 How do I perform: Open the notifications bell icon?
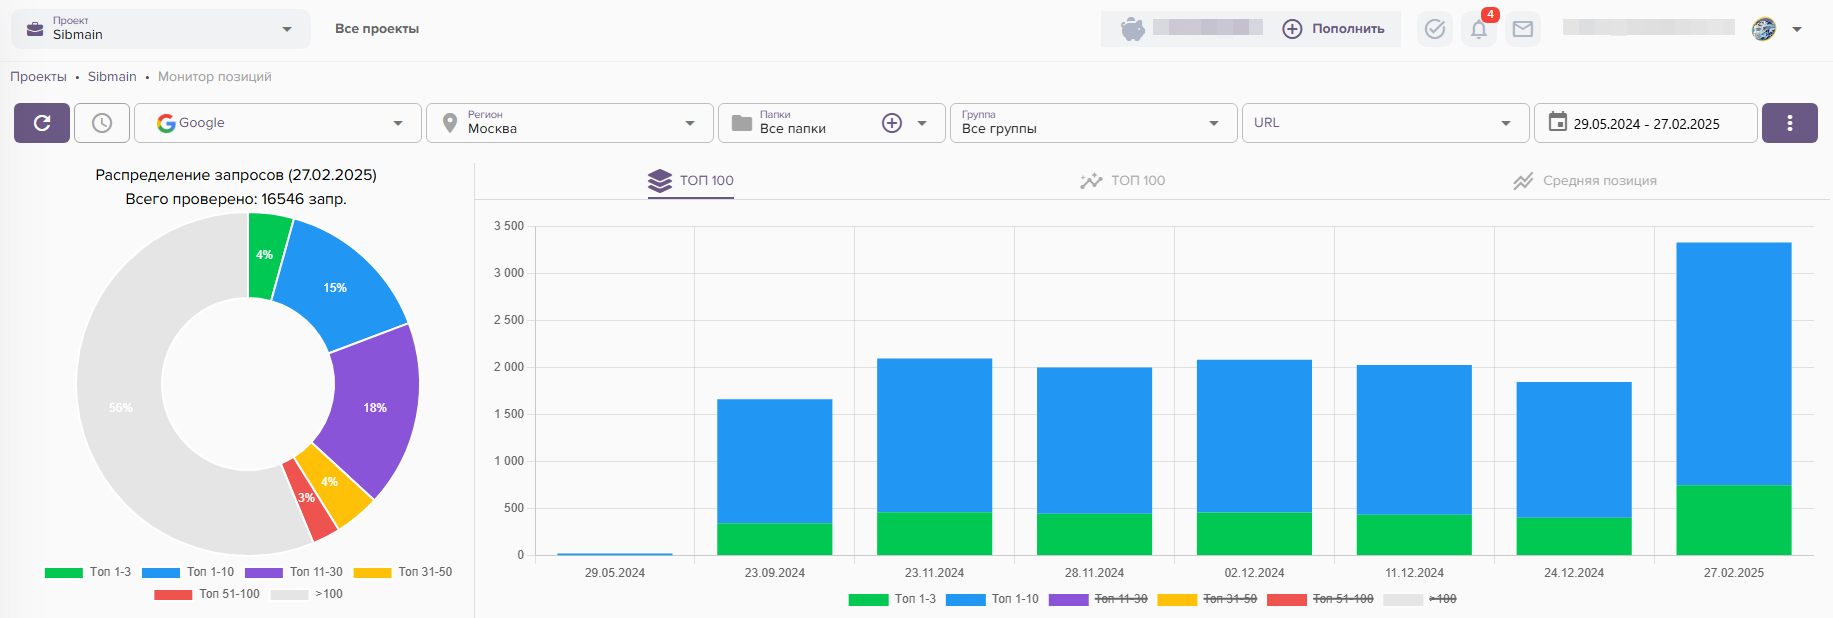pos(1478,29)
